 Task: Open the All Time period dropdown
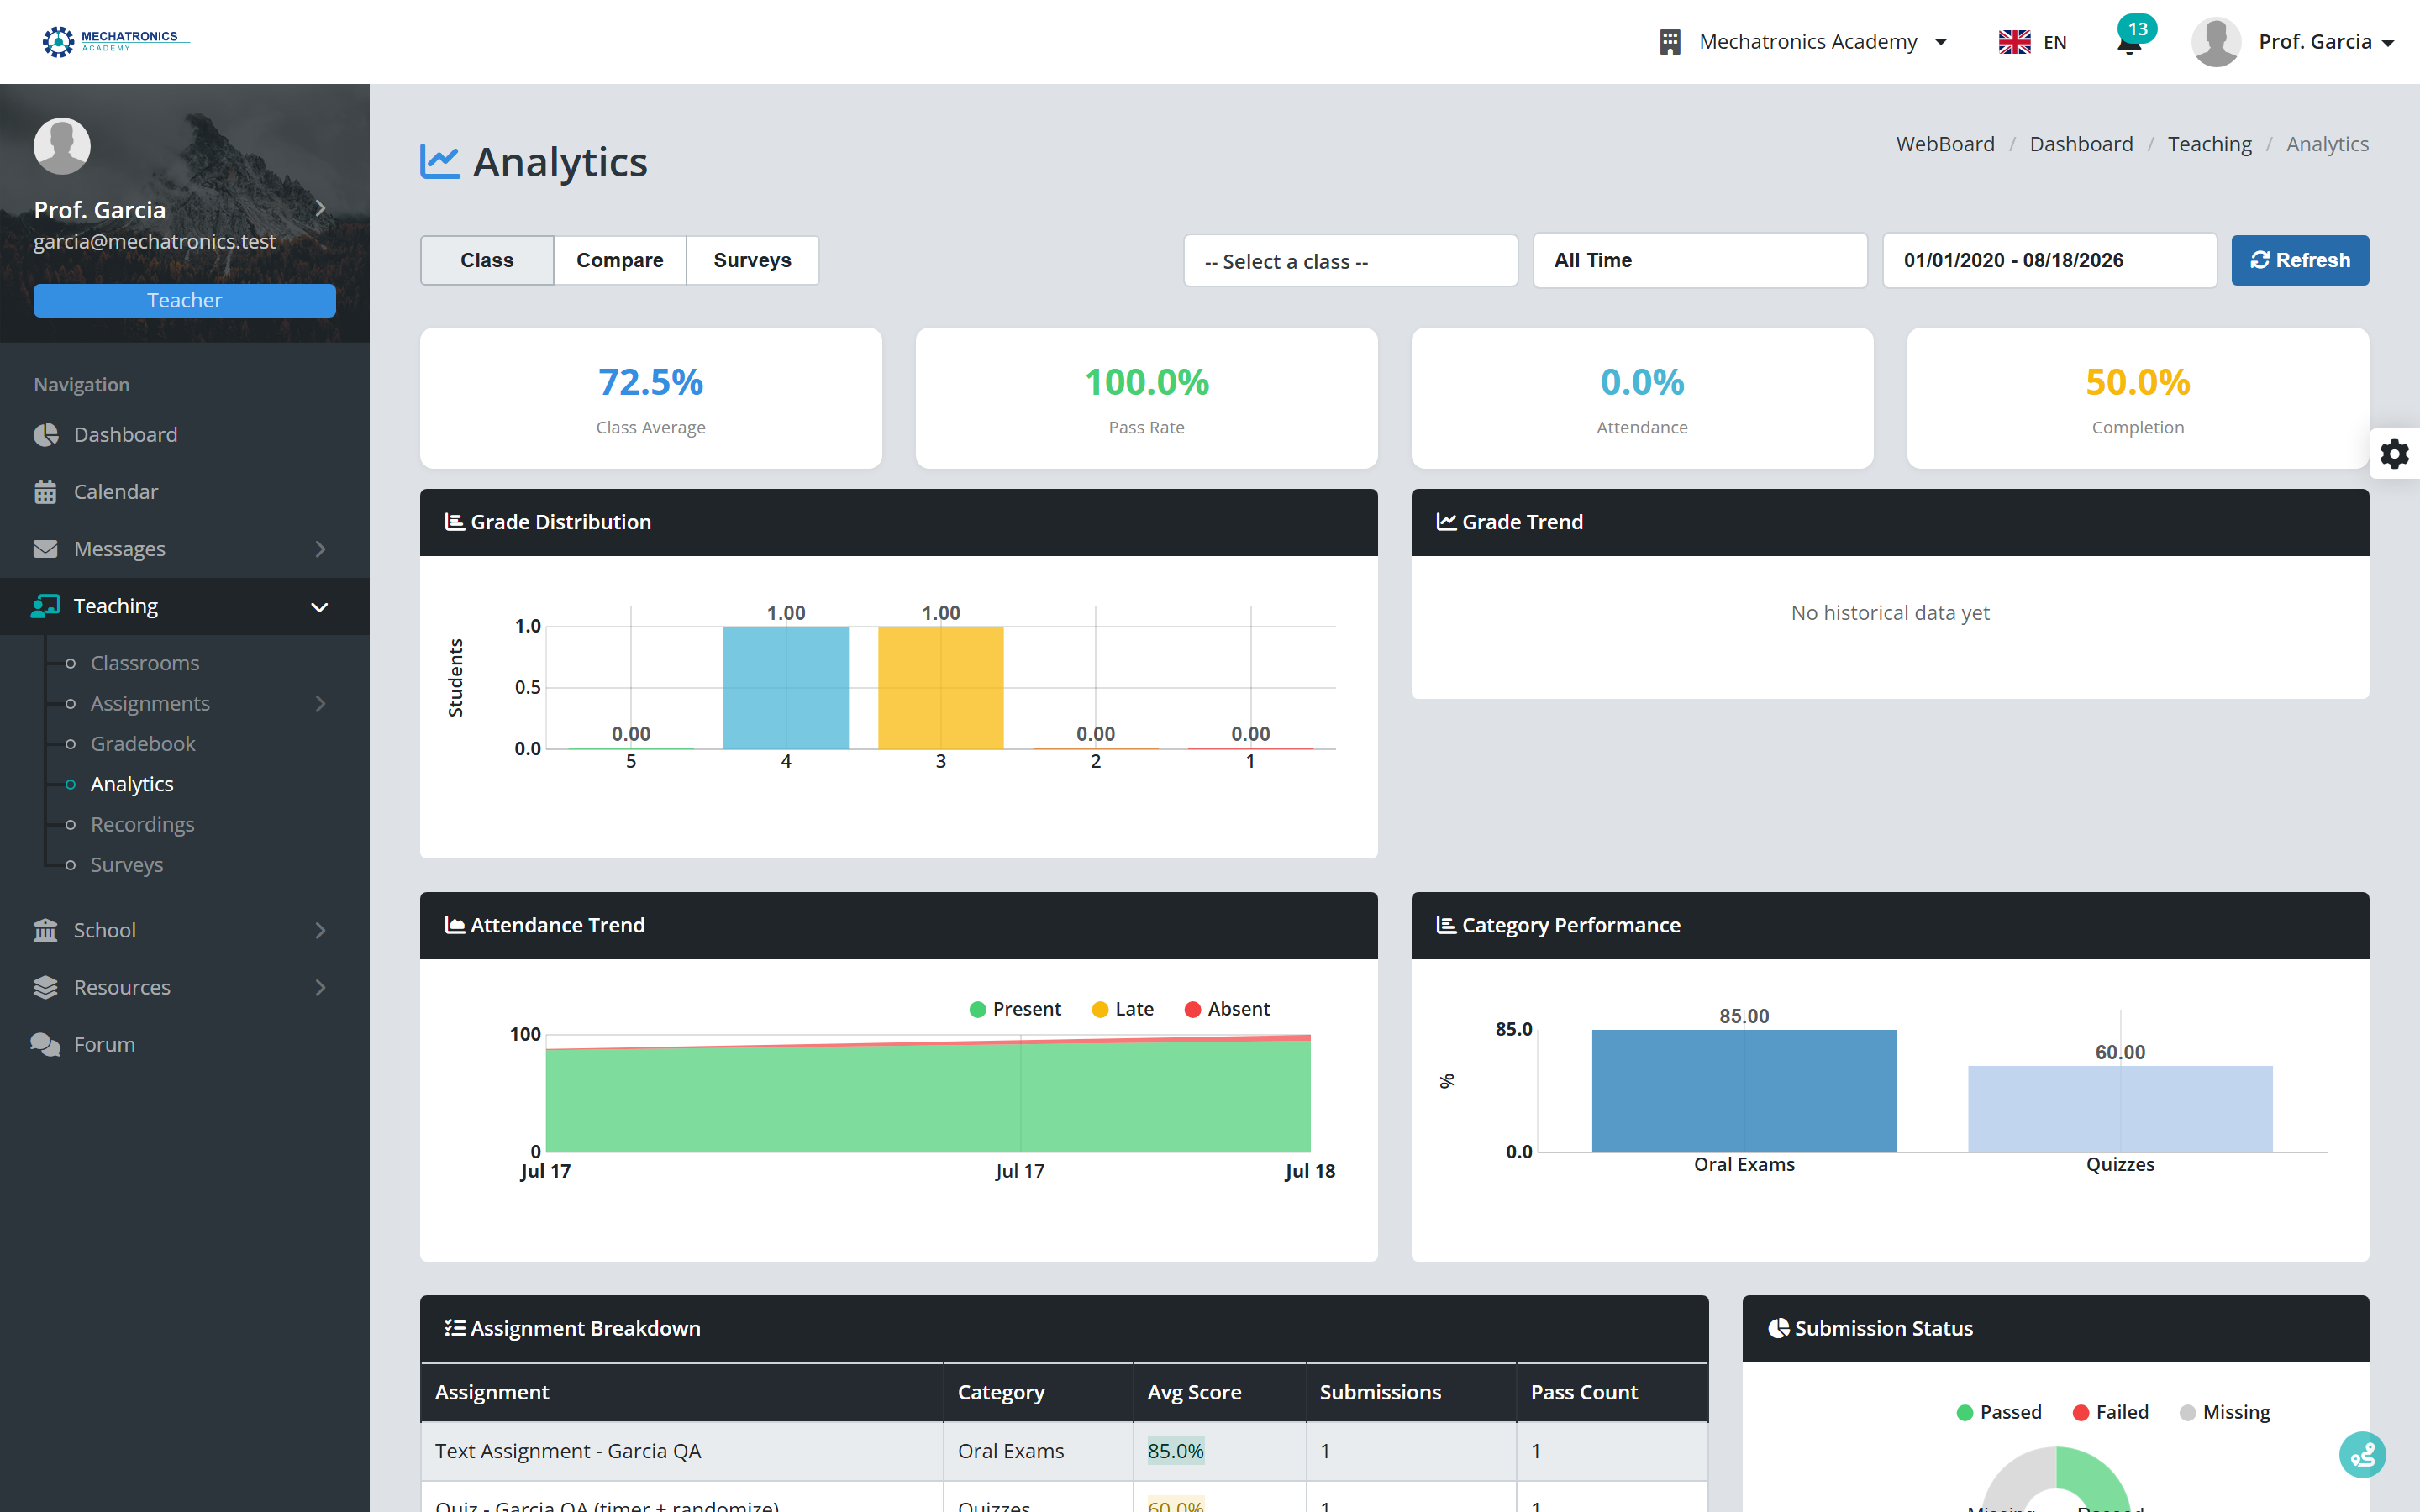click(x=1700, y=261)
